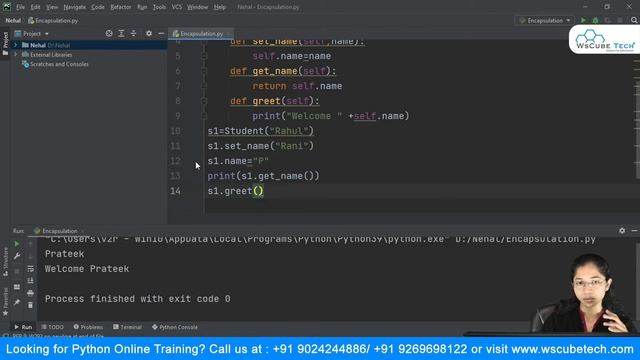Open the View menu
640x360 pixels.
(x=51, y=7)
